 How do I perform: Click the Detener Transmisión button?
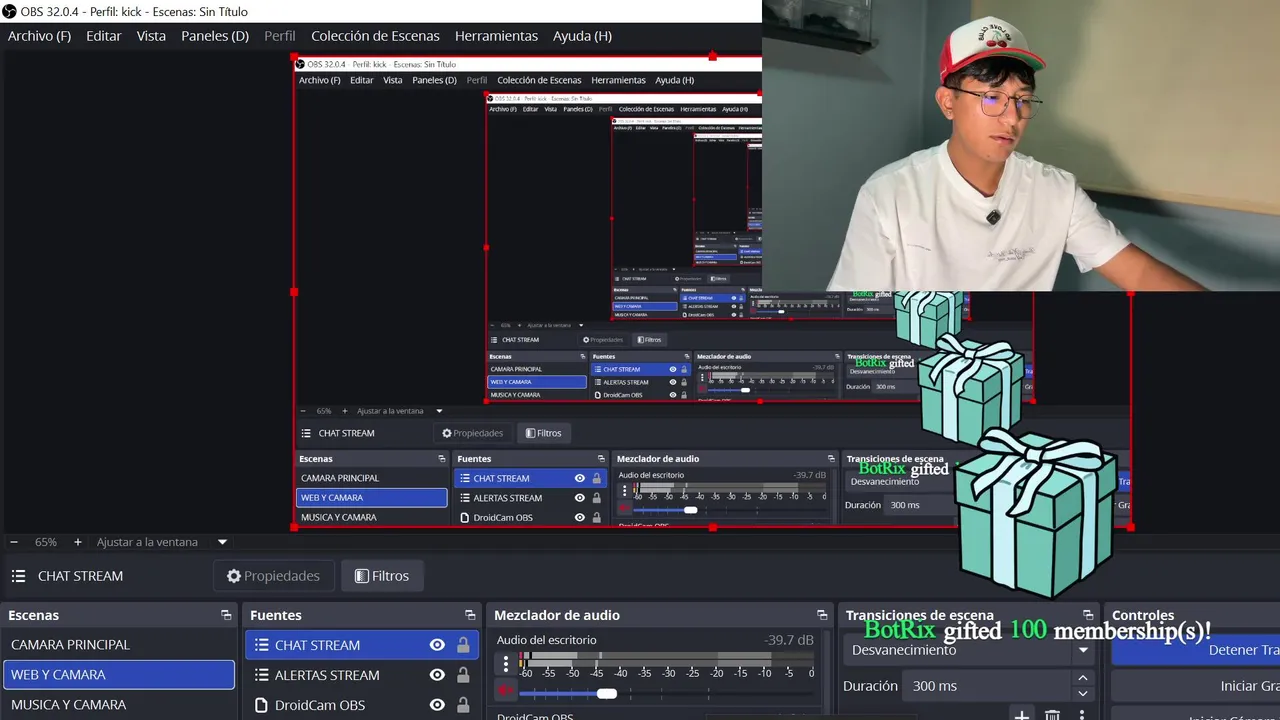point(1196,650)
